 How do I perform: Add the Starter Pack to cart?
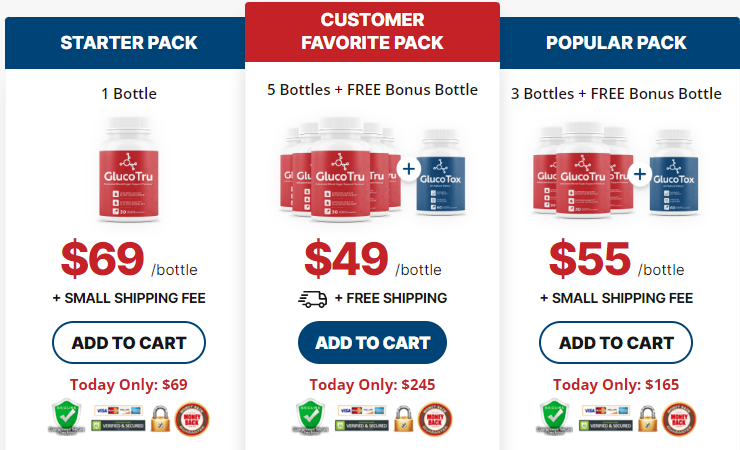pyautogui.click(x=128, y=342)
